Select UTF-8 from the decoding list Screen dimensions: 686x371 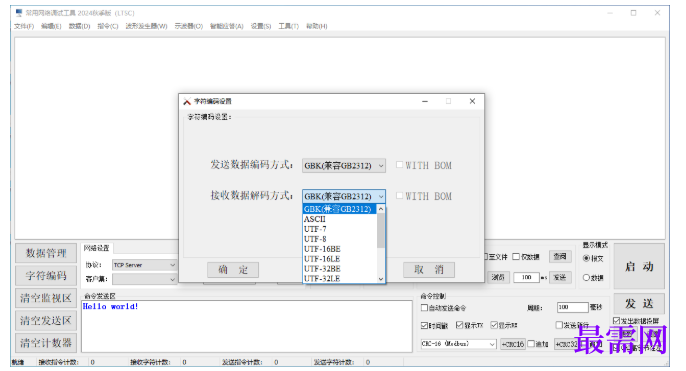point(340,239)
